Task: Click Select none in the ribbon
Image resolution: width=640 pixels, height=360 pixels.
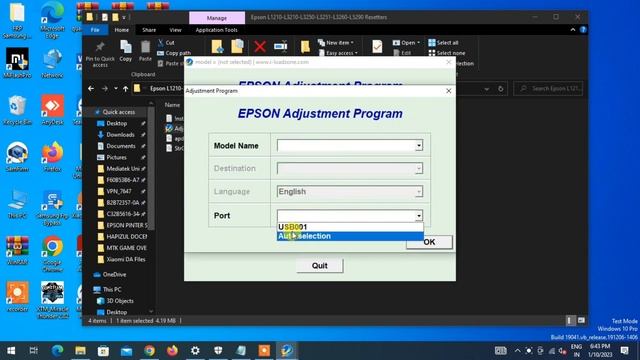Action: point(447,53)
